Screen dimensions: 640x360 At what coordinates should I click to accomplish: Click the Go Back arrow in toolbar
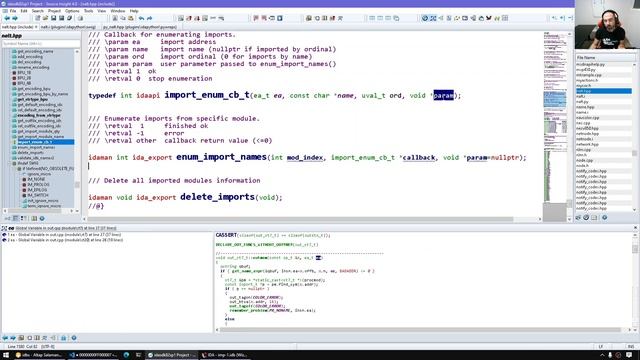(7, 18)
